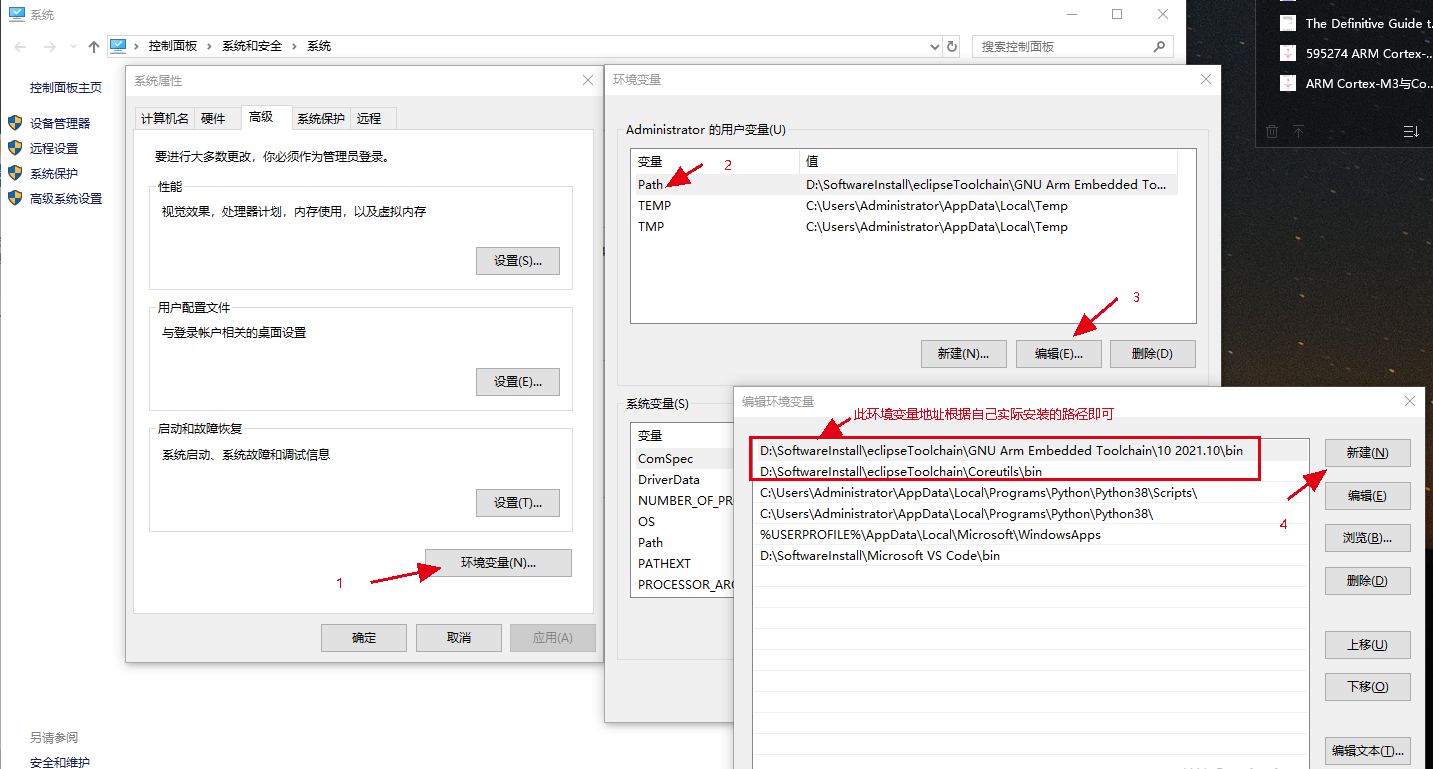Click the 编辑文本(T) button
The width and height of the screenshot is (1433, 769).
(x=1367, y=751)
